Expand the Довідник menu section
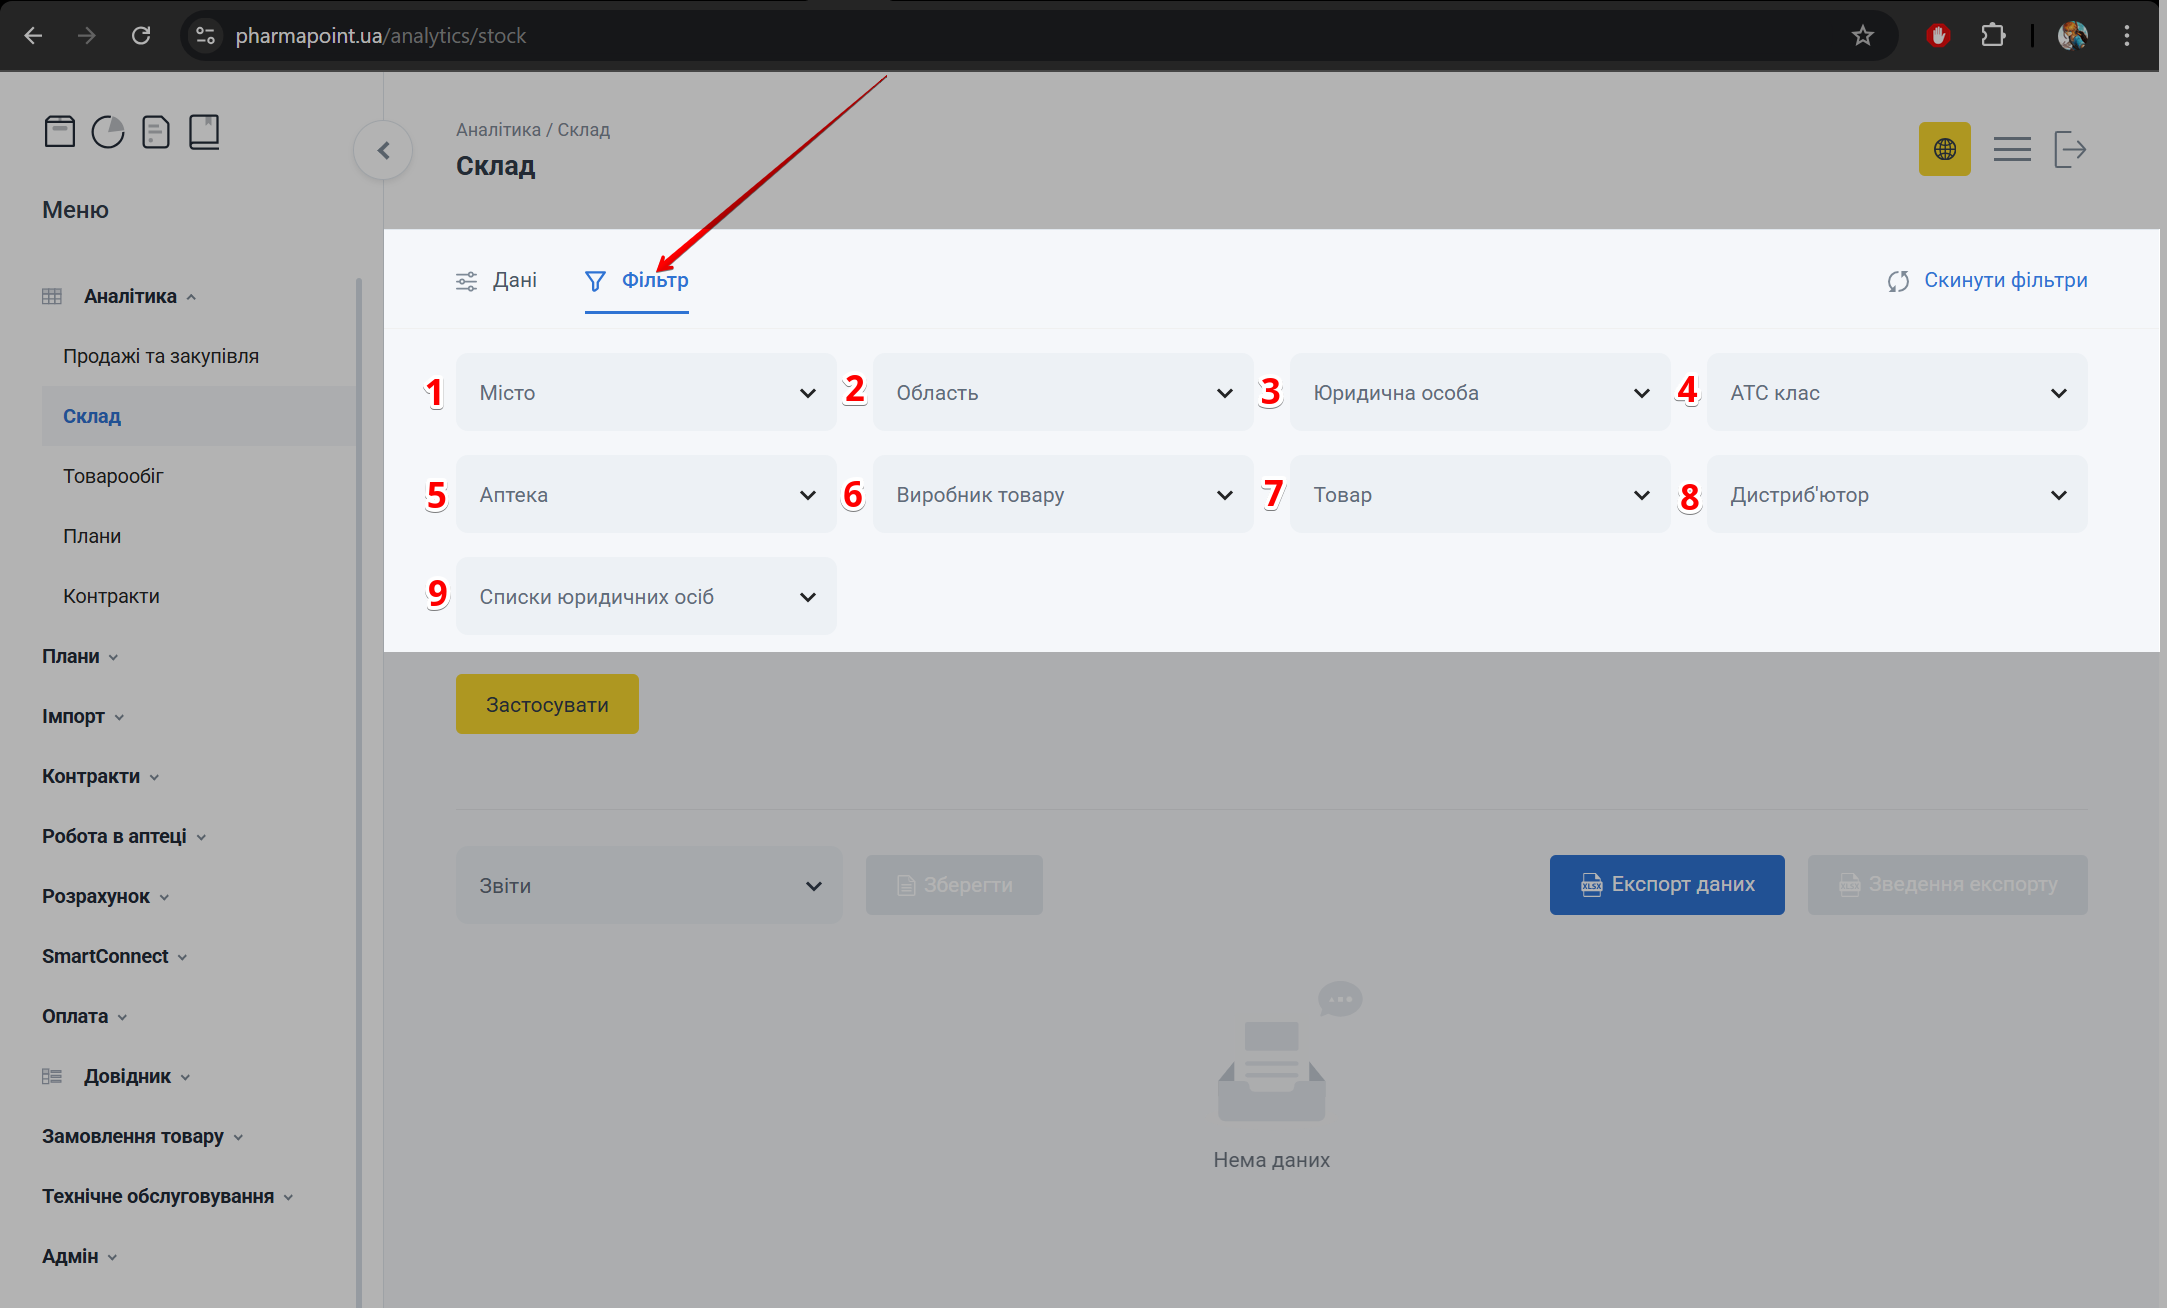This screenshot has width=2167, height=1308. pos(127,1077)
